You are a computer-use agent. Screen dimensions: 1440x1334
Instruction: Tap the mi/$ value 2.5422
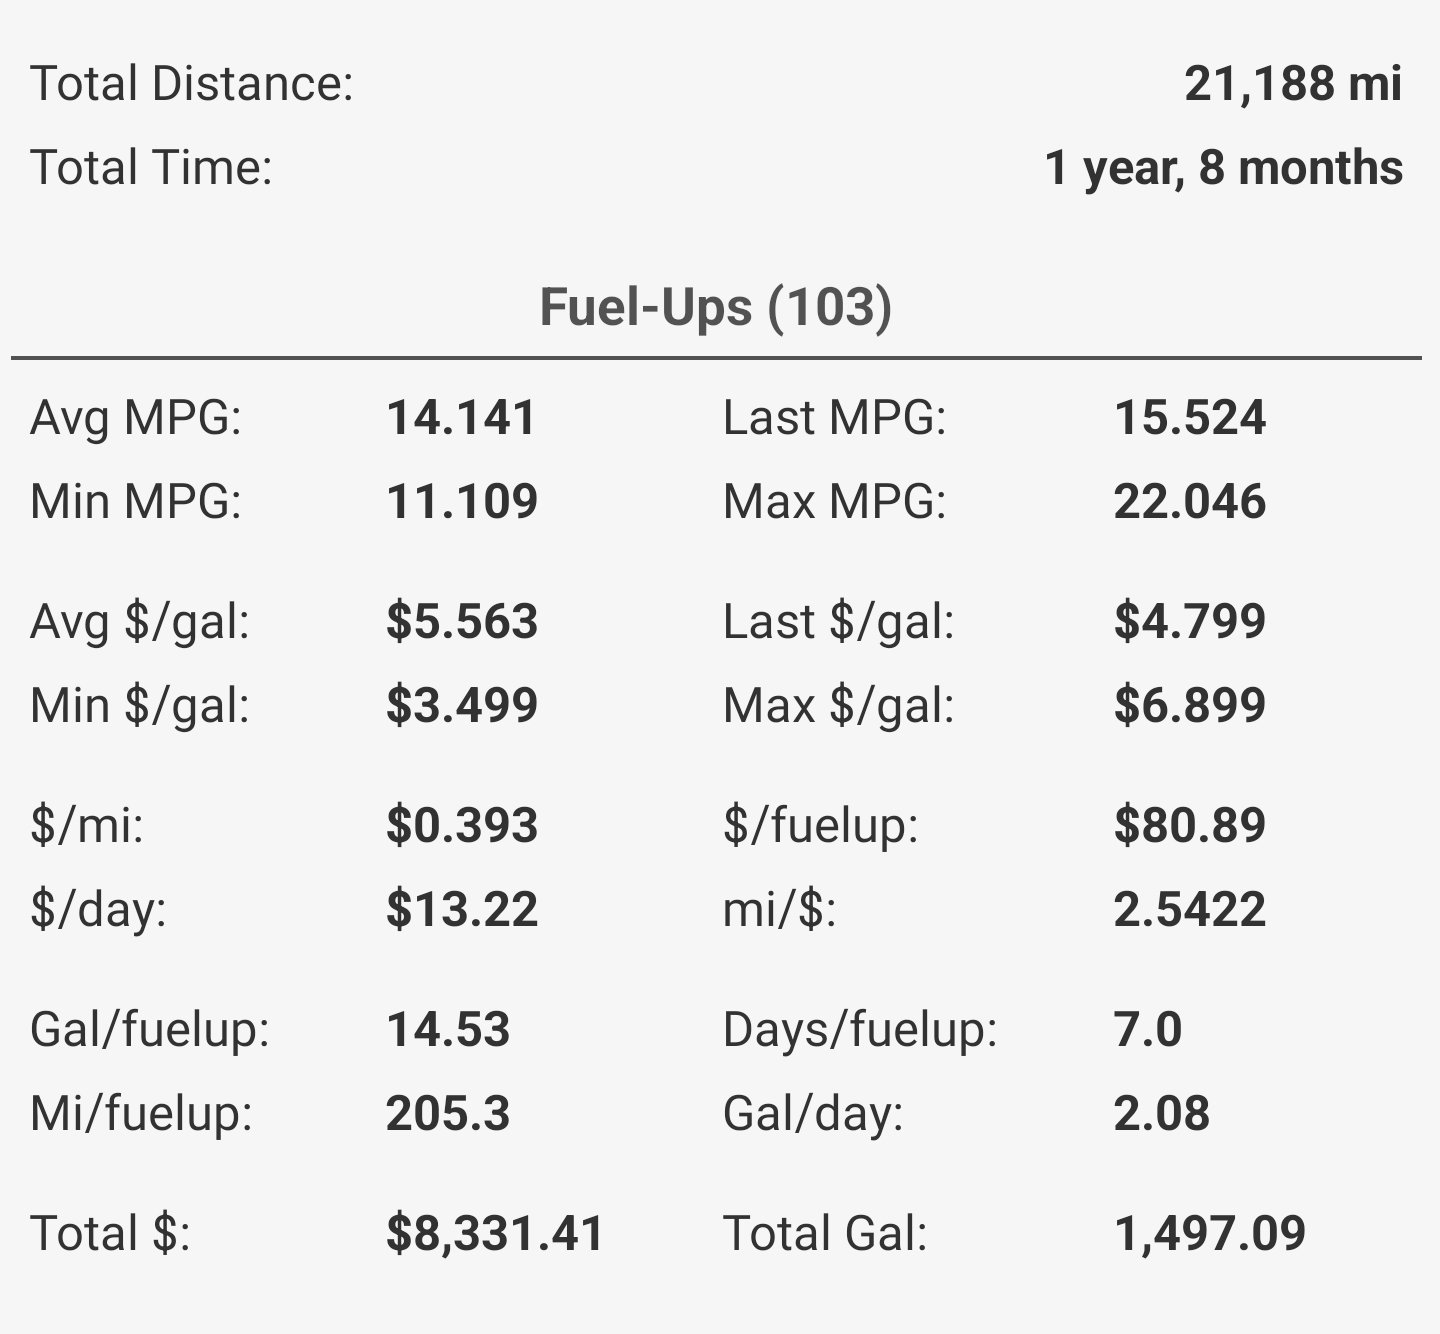pos(1190,910)
